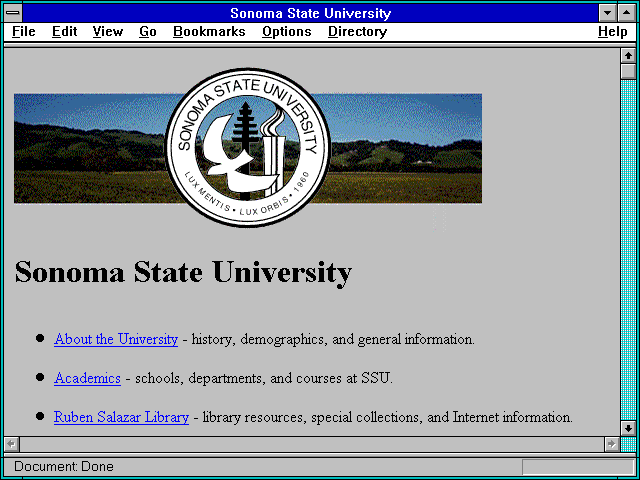Click the horizontal scrollbar right arrow
This screenshot has width=640, height=480.
(611, 444)
